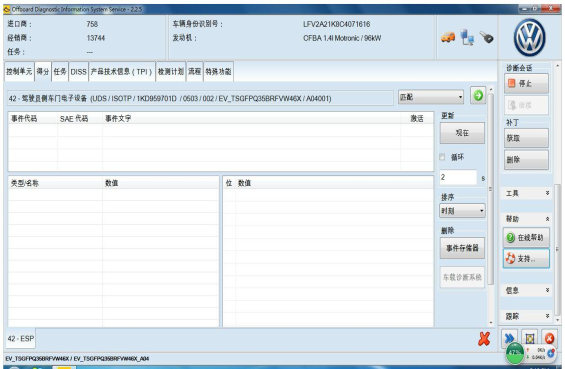565x369 pixels.
Task: Click the orange vehicle connection status icon
Action: tap(448, 37)
